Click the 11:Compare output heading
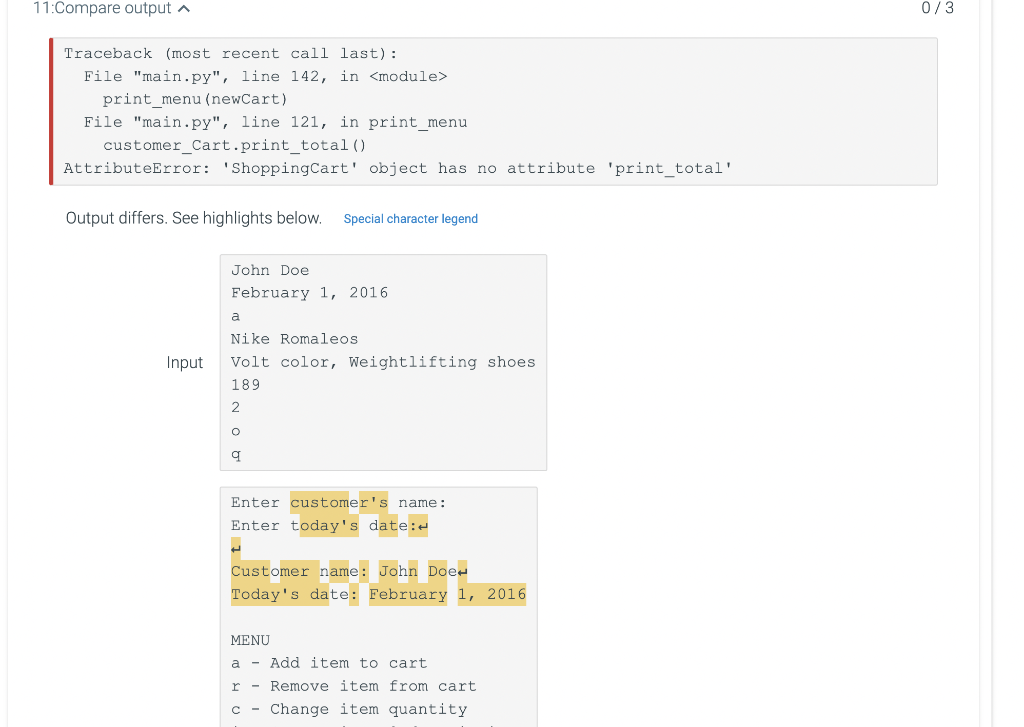This screenshot has width=1024, height=727. coord(102,8)
